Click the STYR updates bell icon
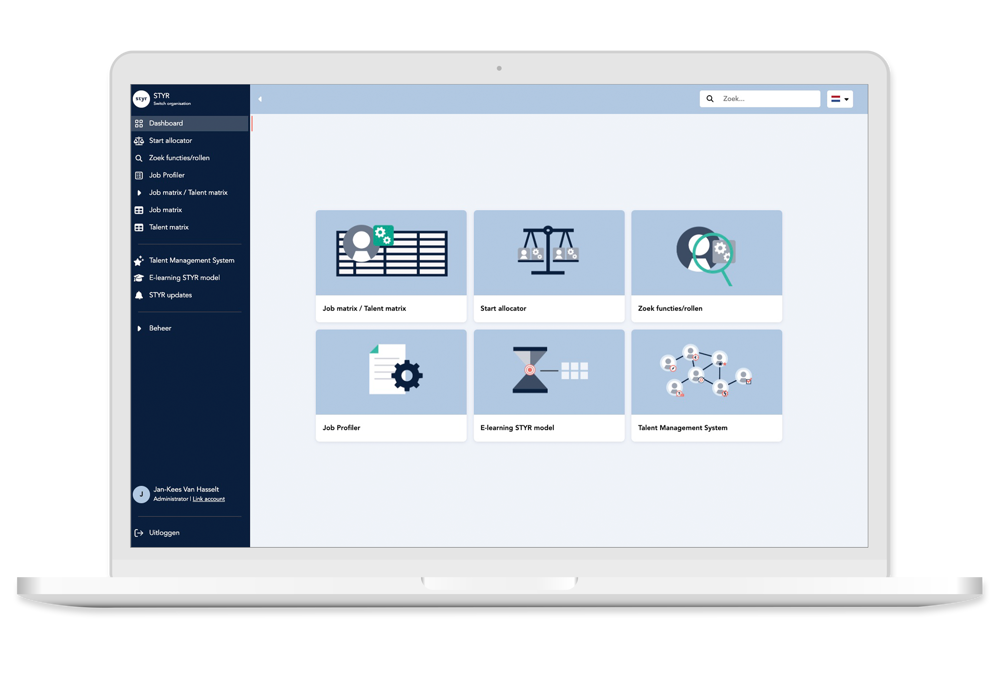1000x675 pixels. (x=139, y=295)
